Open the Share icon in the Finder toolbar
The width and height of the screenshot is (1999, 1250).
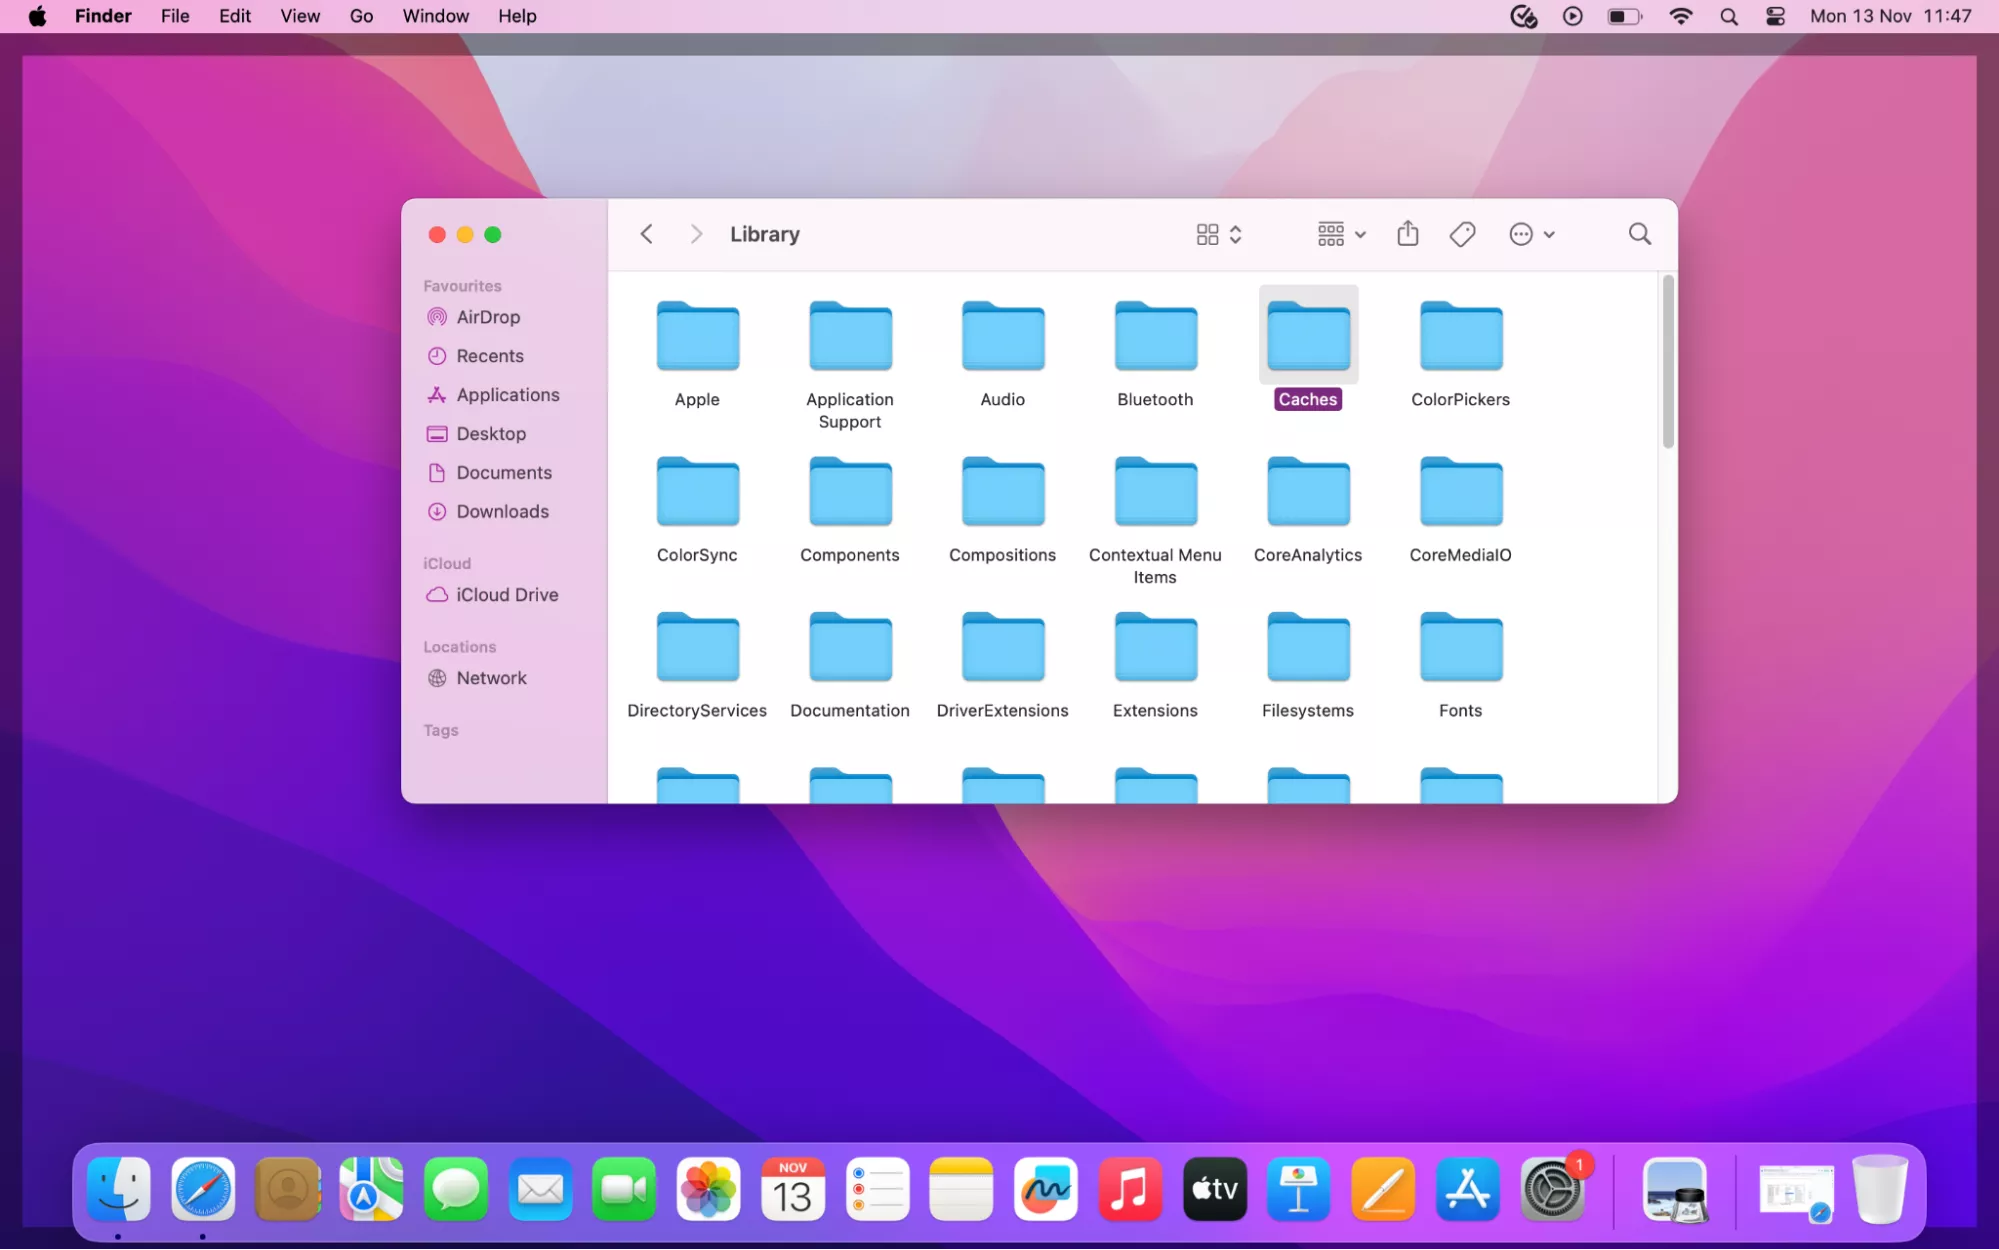1407,233
